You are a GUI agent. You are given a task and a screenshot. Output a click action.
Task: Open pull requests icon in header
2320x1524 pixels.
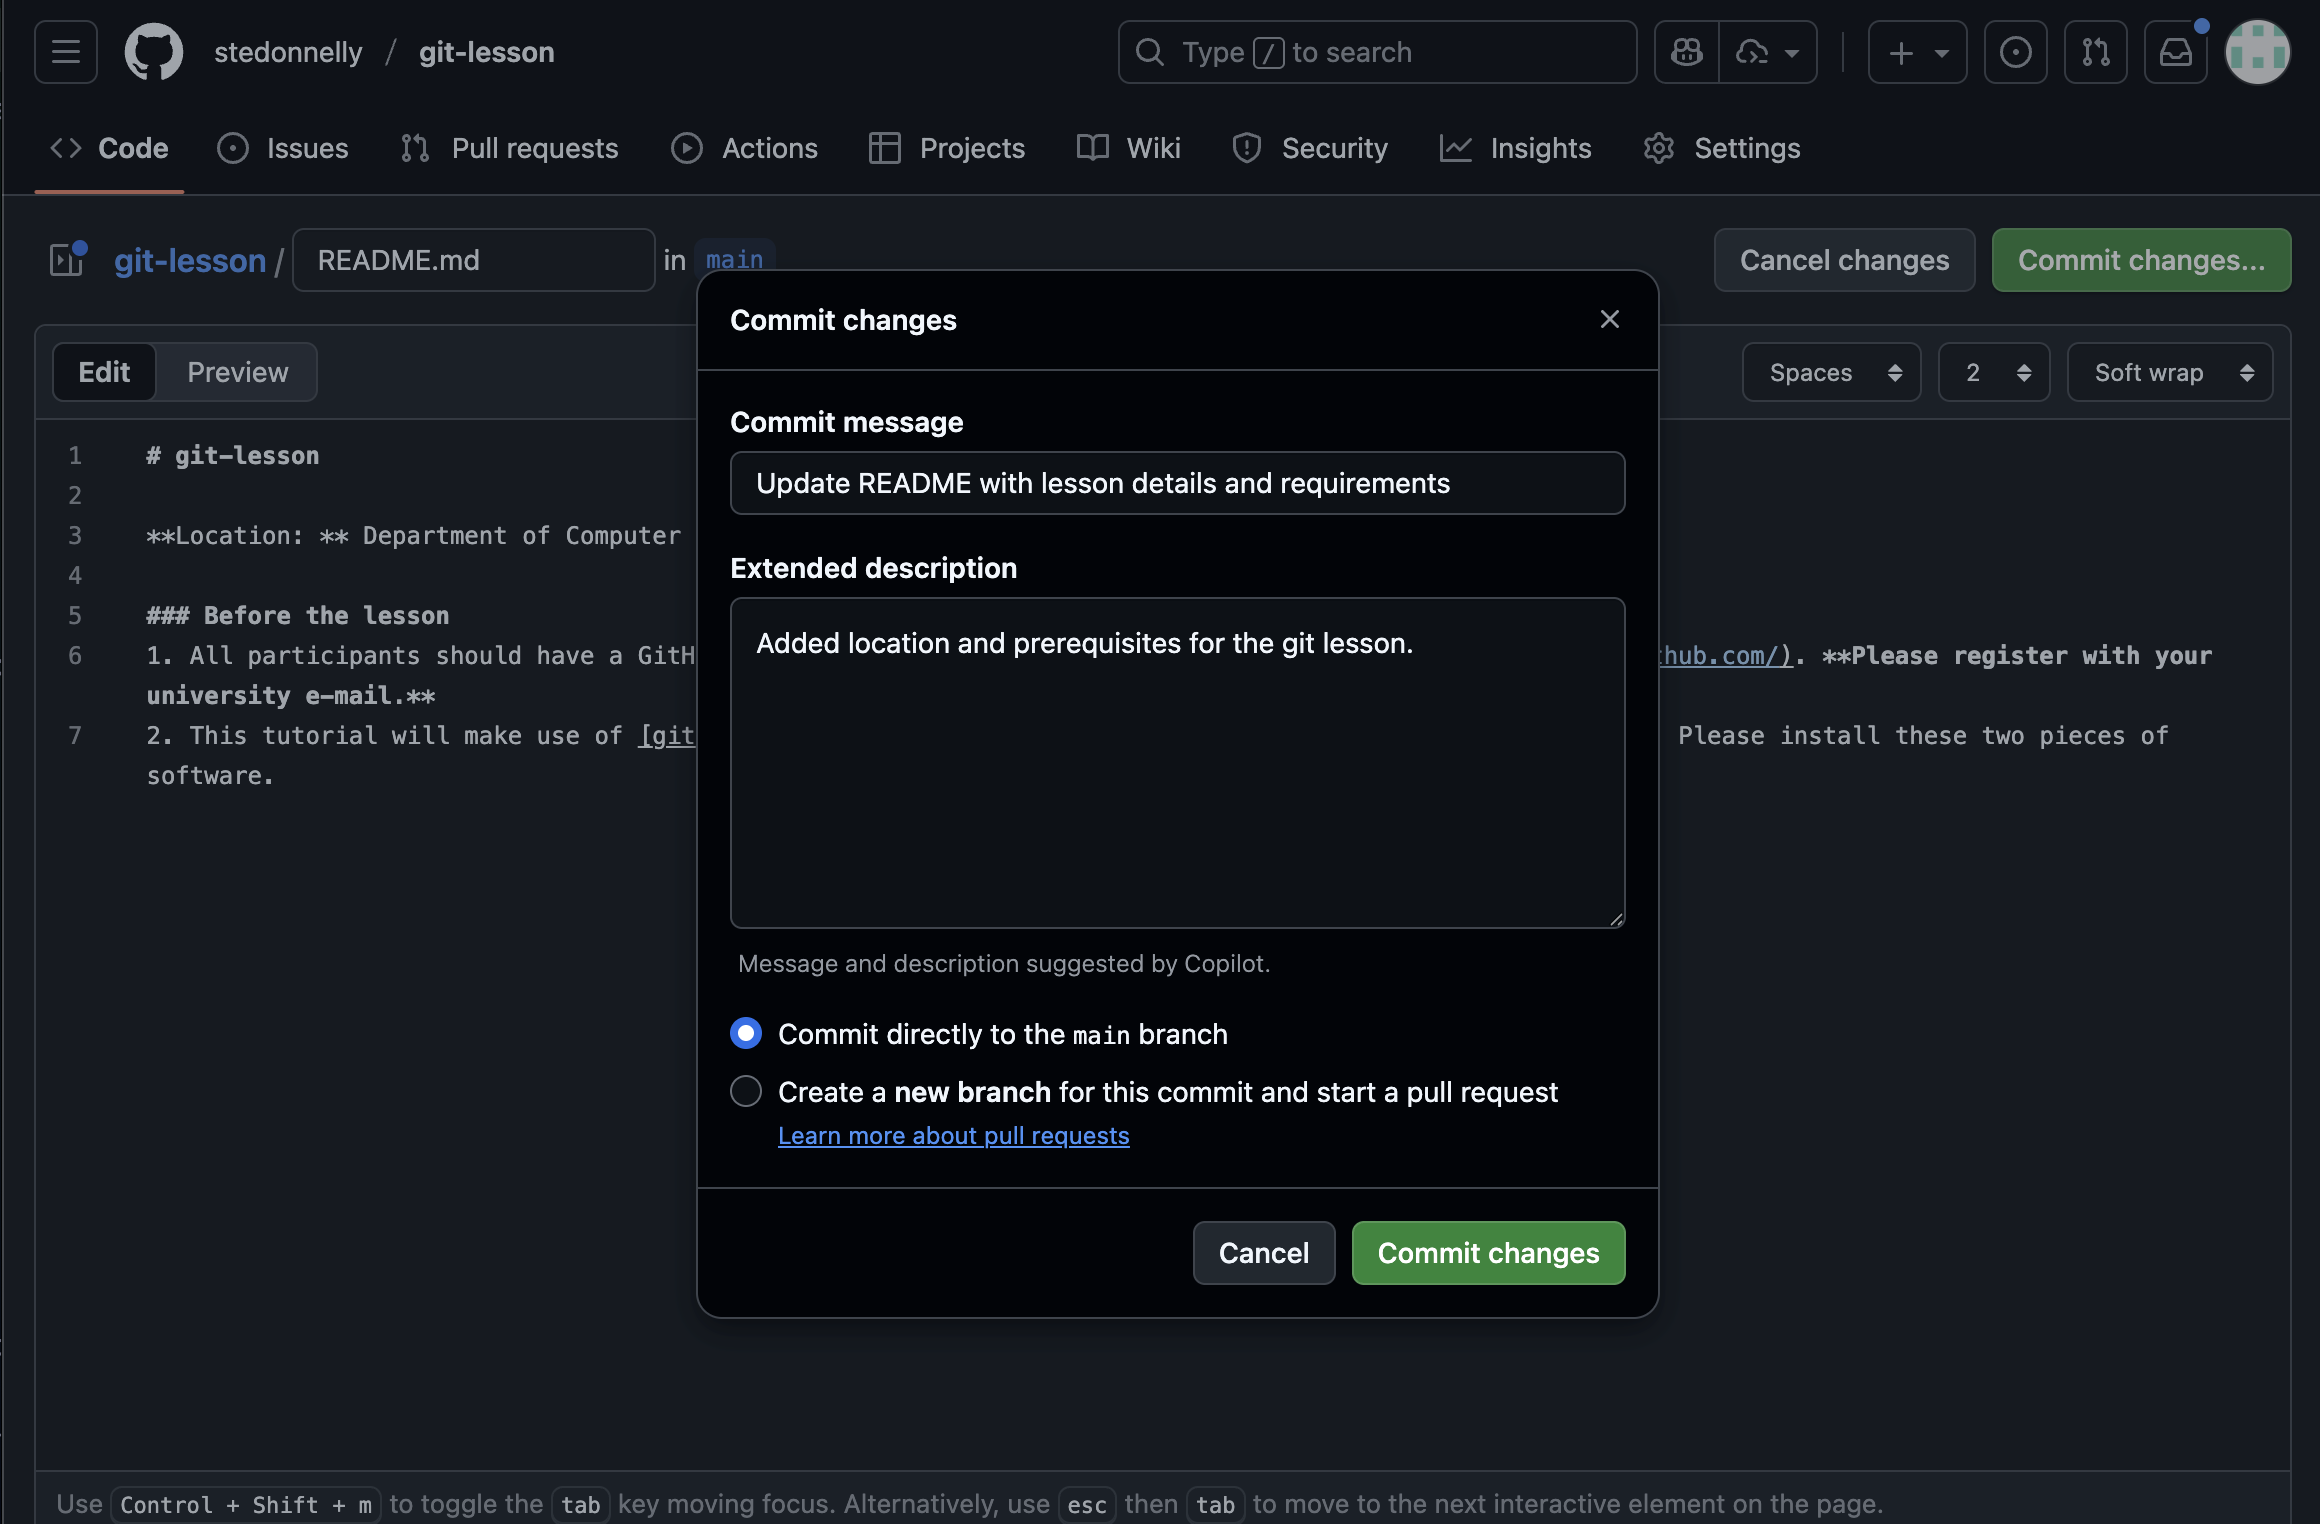(x=2095, y=52)
